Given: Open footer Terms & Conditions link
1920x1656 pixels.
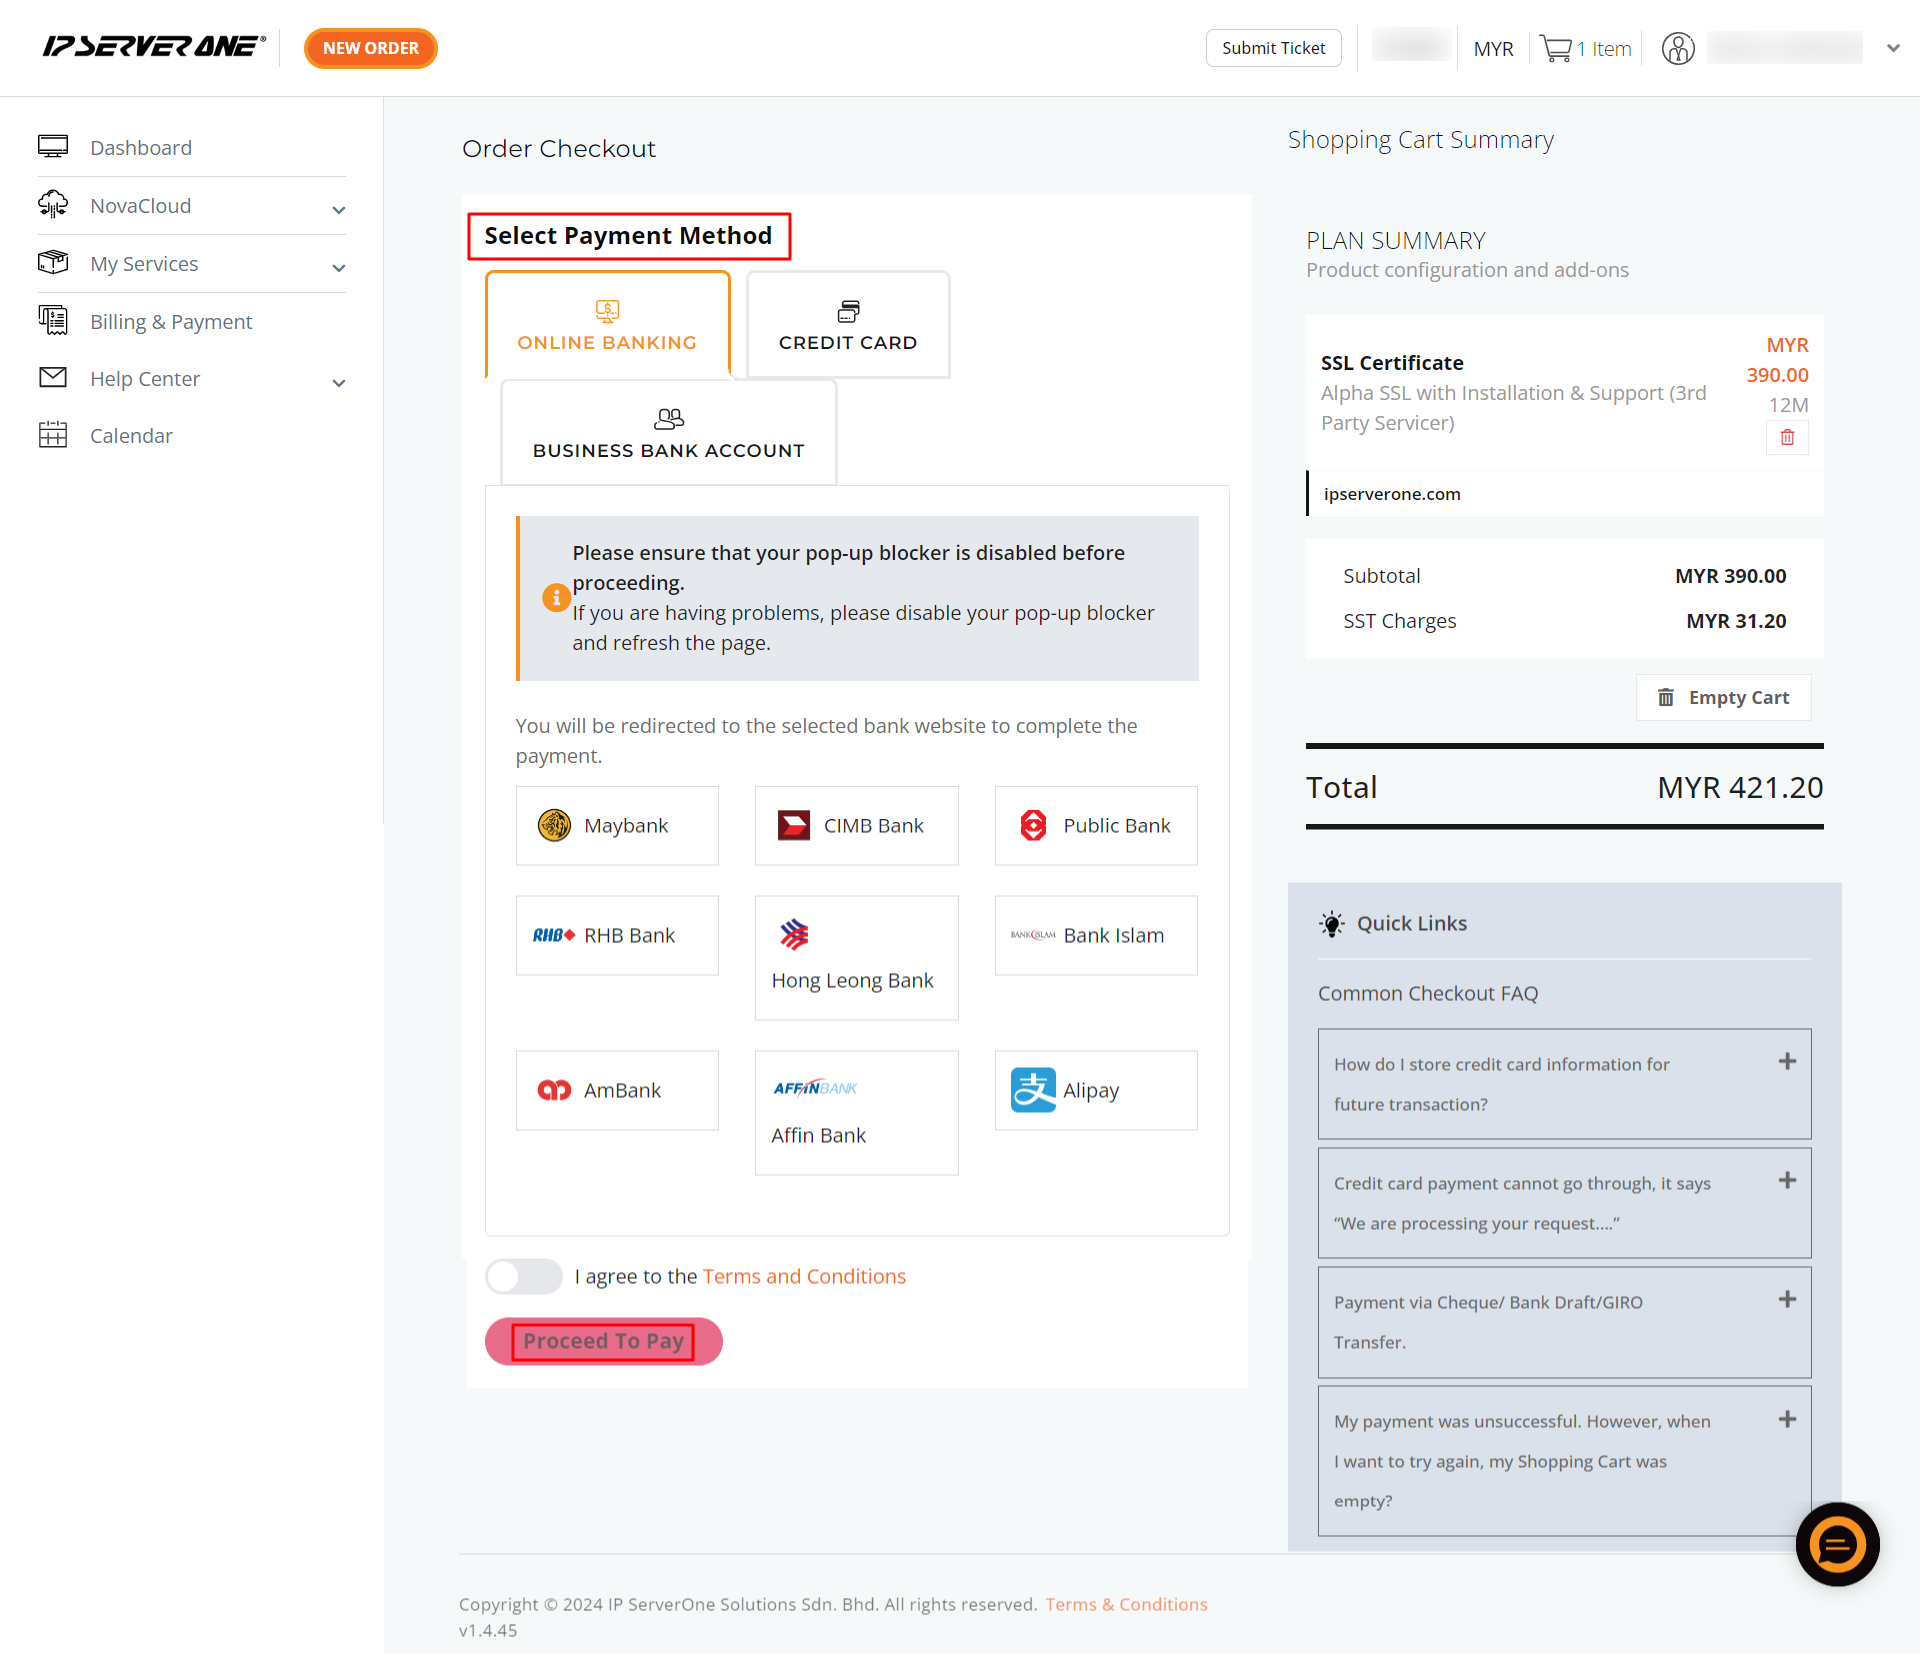Looking at the screenshot, I should pos(1127,1605).
